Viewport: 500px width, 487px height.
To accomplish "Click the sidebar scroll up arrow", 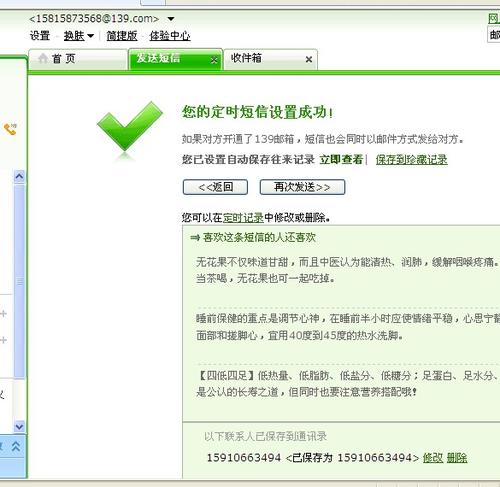I will [x=19, y=176].
